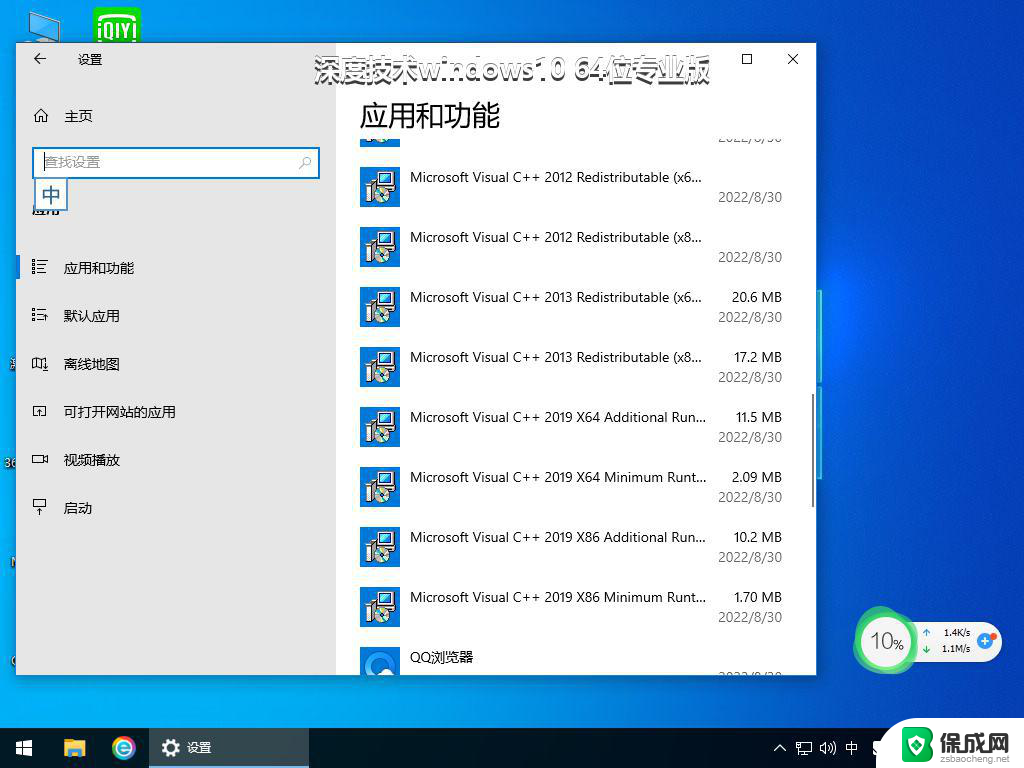The height and width of the screenshot is (768, 1024).
Task: Select 应用和功能 in sidebar
Action: [99, 268]
